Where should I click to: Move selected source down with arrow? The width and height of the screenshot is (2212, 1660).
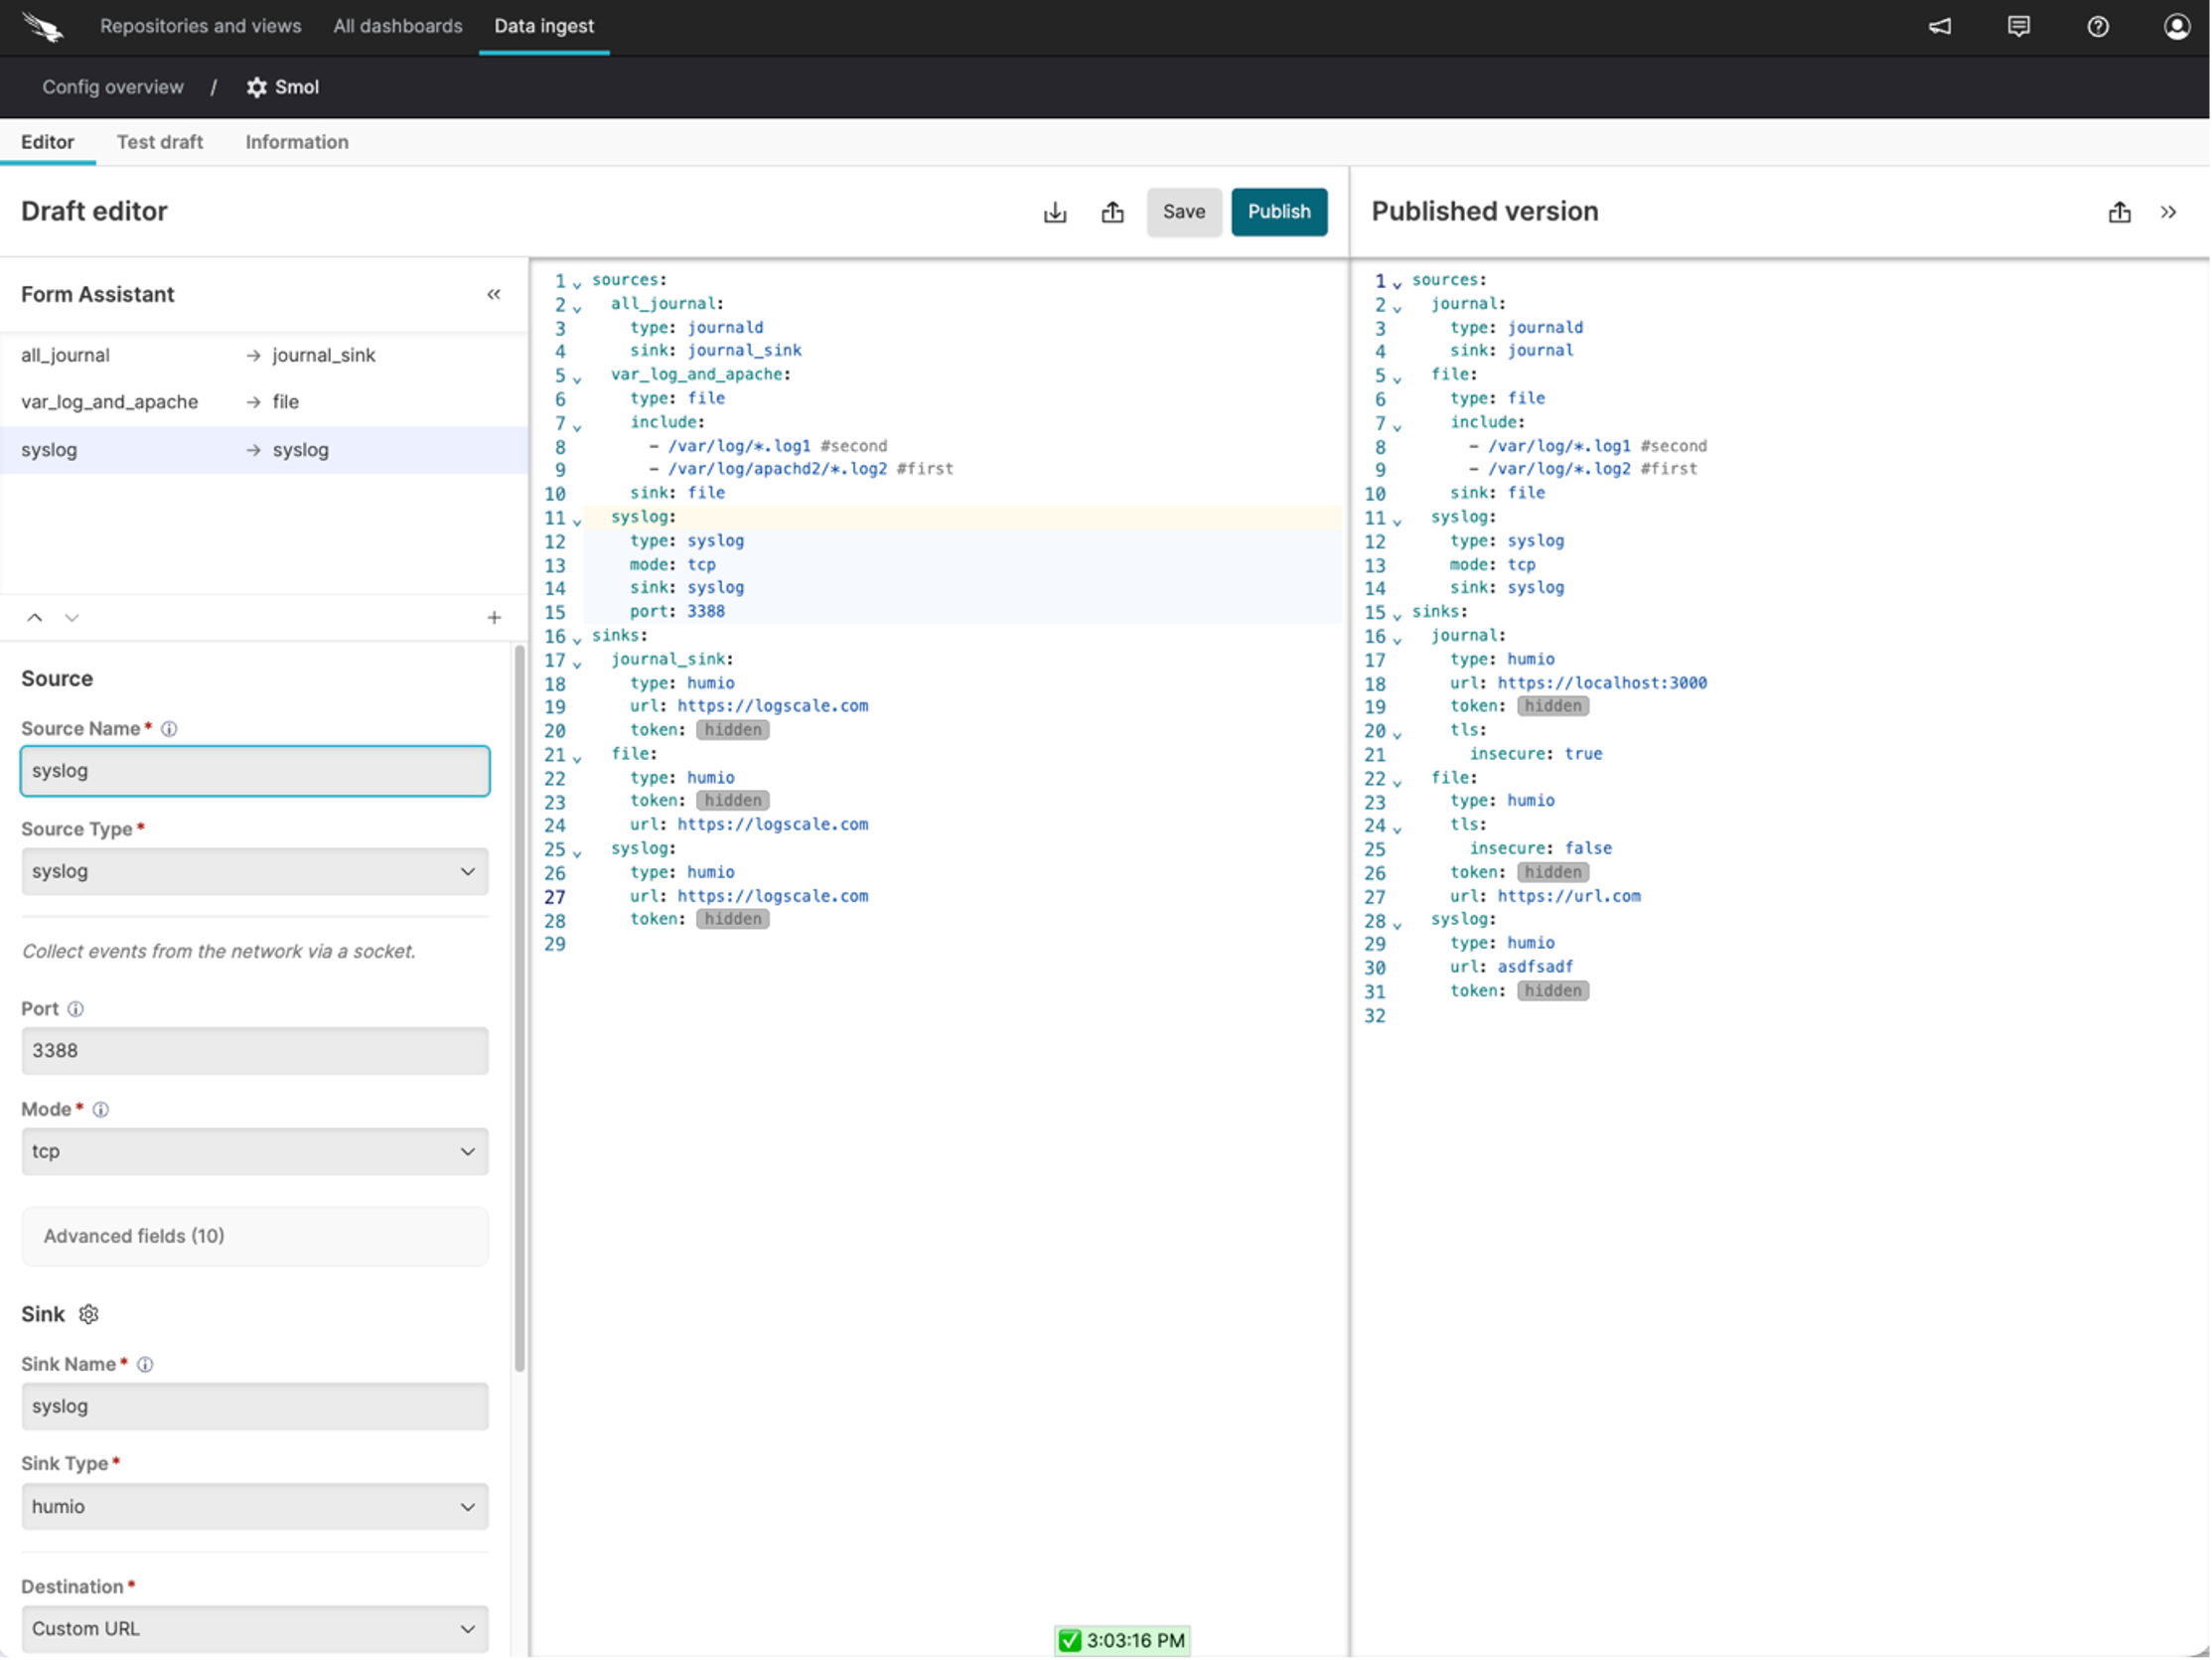click(72, 618)
